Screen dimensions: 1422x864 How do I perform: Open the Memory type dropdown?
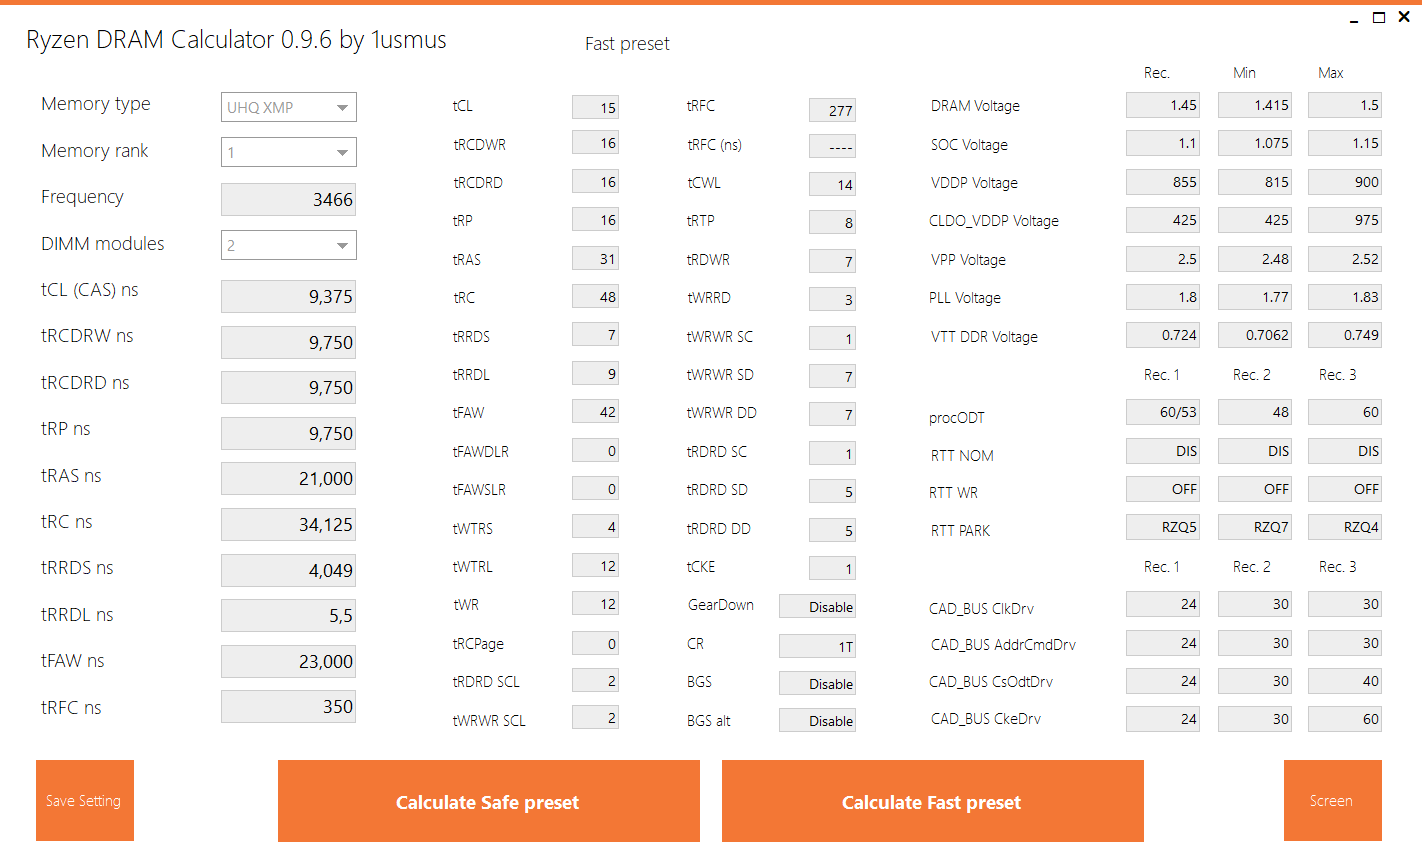(x=288, y=107)
